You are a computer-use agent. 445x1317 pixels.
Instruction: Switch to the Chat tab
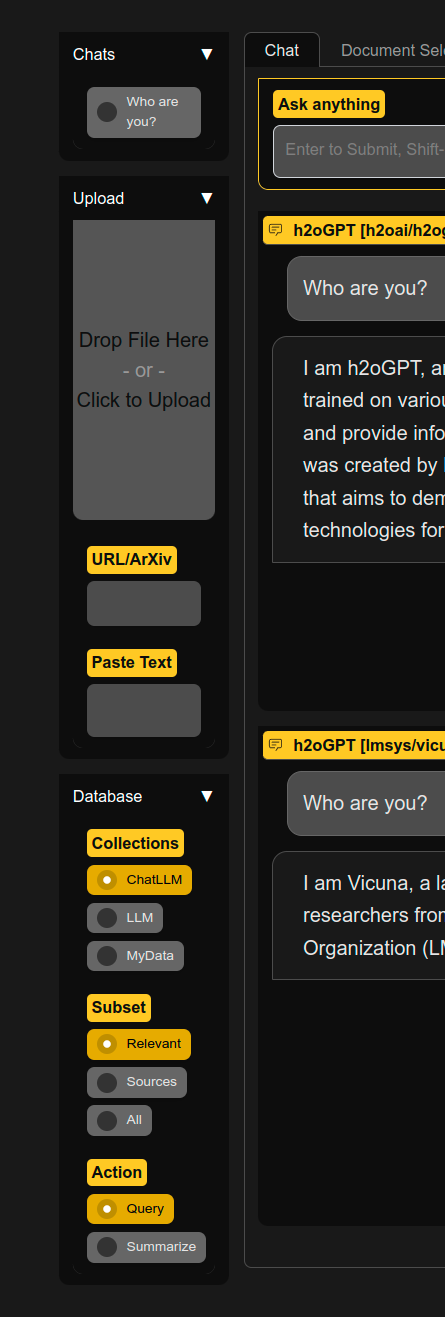(282, 50)
